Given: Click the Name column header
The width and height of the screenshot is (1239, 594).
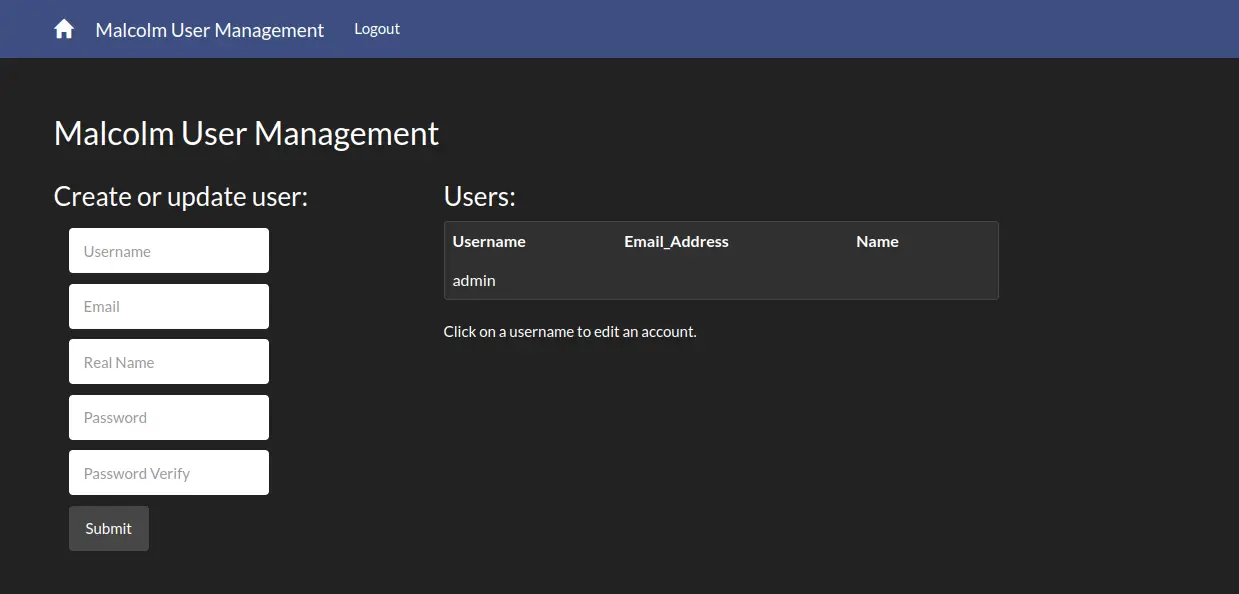Looking at the screenshot, I should click(877, 242).
